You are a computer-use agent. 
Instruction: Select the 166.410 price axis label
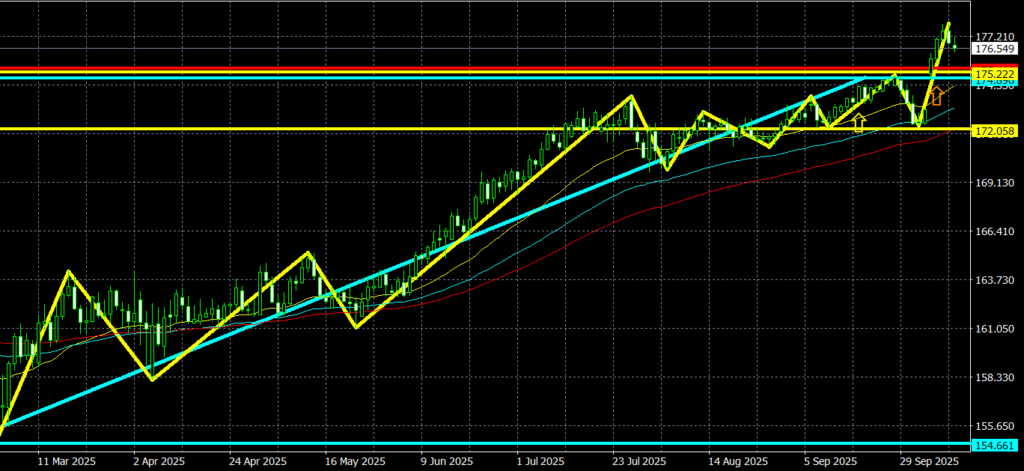(x=995, y=232)
